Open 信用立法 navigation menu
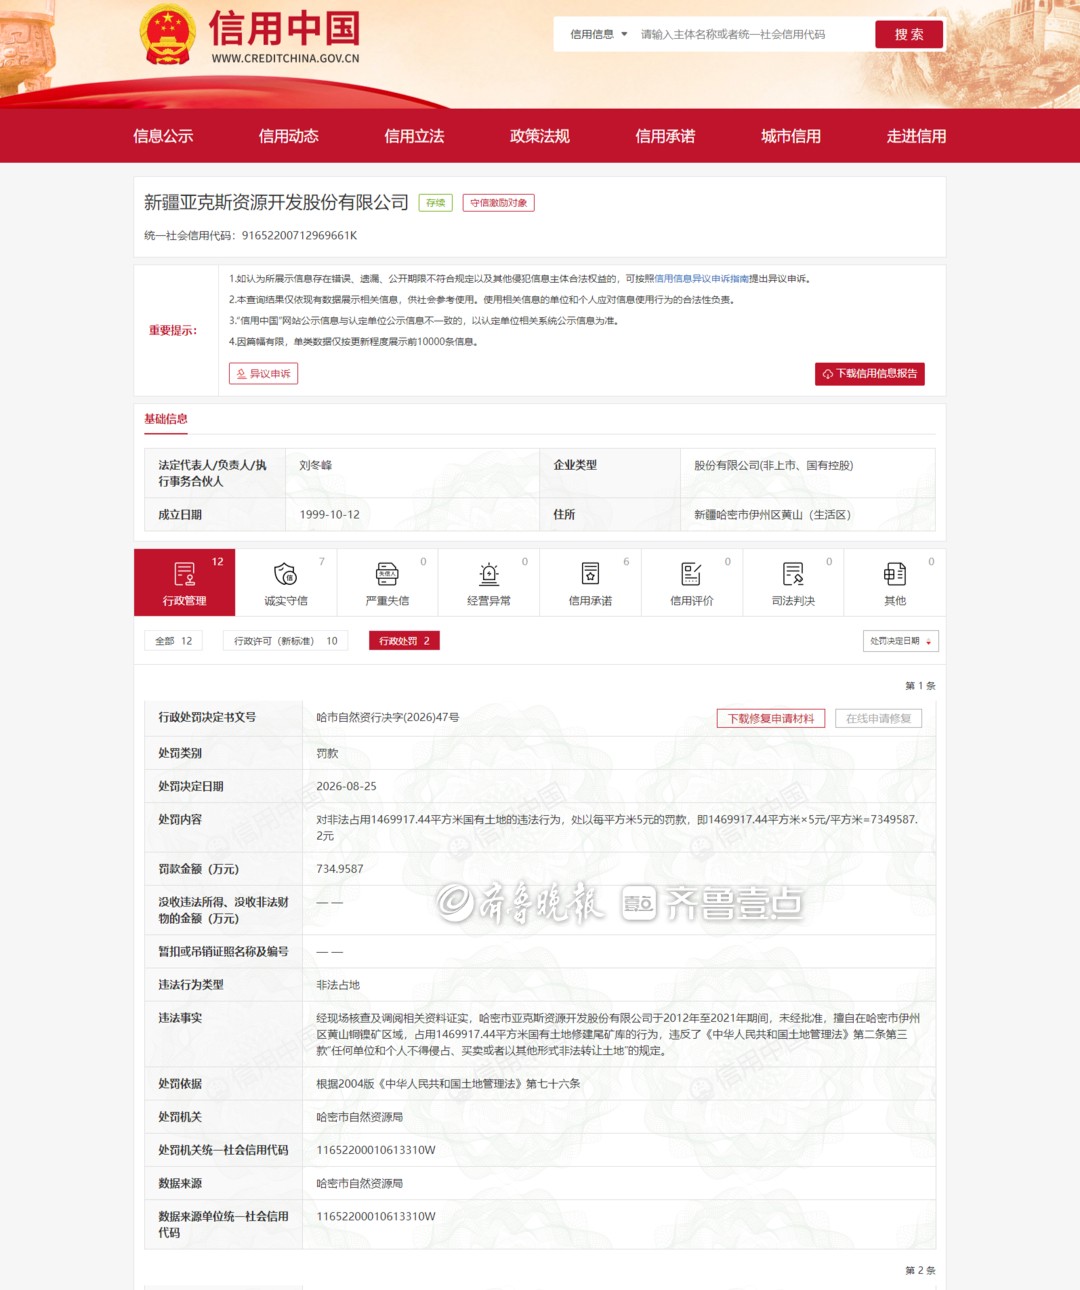Viewport: 1080px width, 1290px height. point(414,136)
